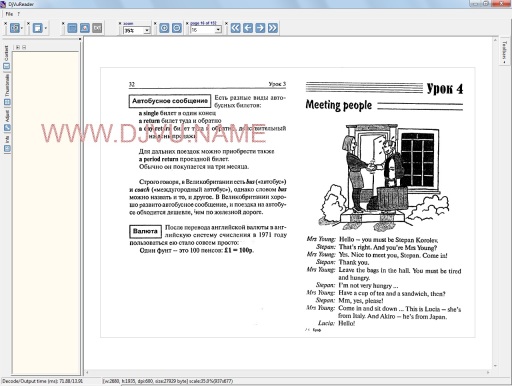Open the ? help menu

coord(19,14)
